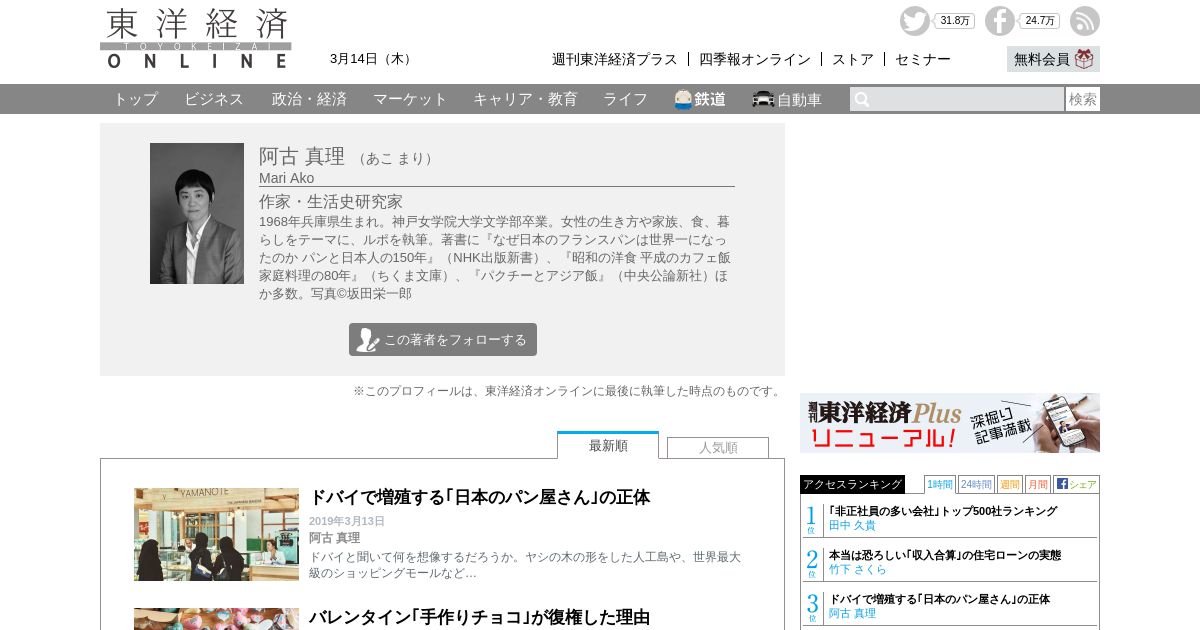Click この著者をフォローする button

(x=443, y=339)
